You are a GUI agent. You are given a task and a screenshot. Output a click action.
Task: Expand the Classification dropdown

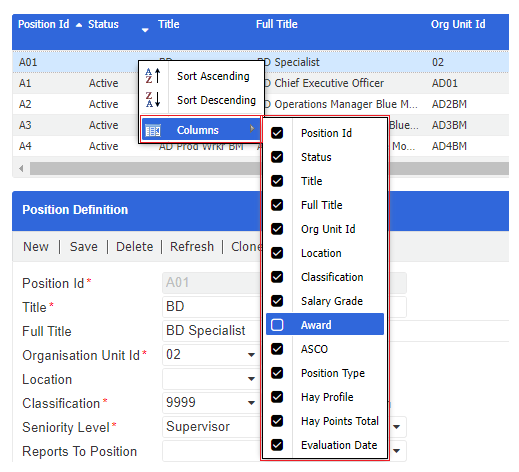(x=252, y=403)
